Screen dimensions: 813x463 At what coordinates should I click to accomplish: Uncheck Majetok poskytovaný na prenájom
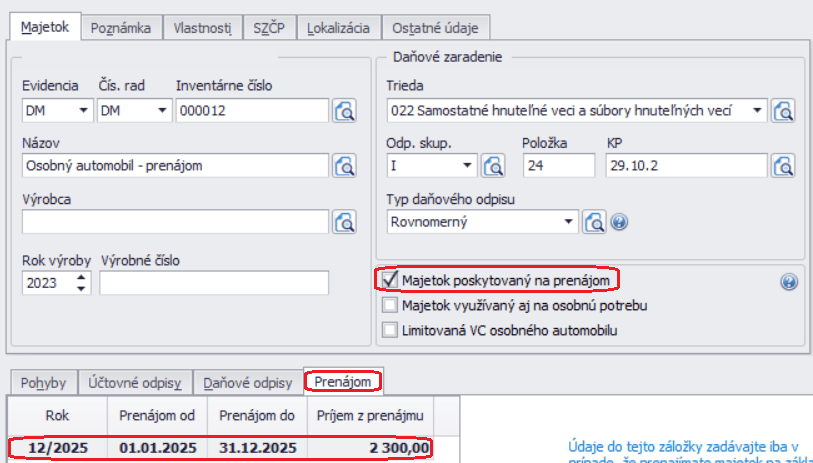click(391, 281)
